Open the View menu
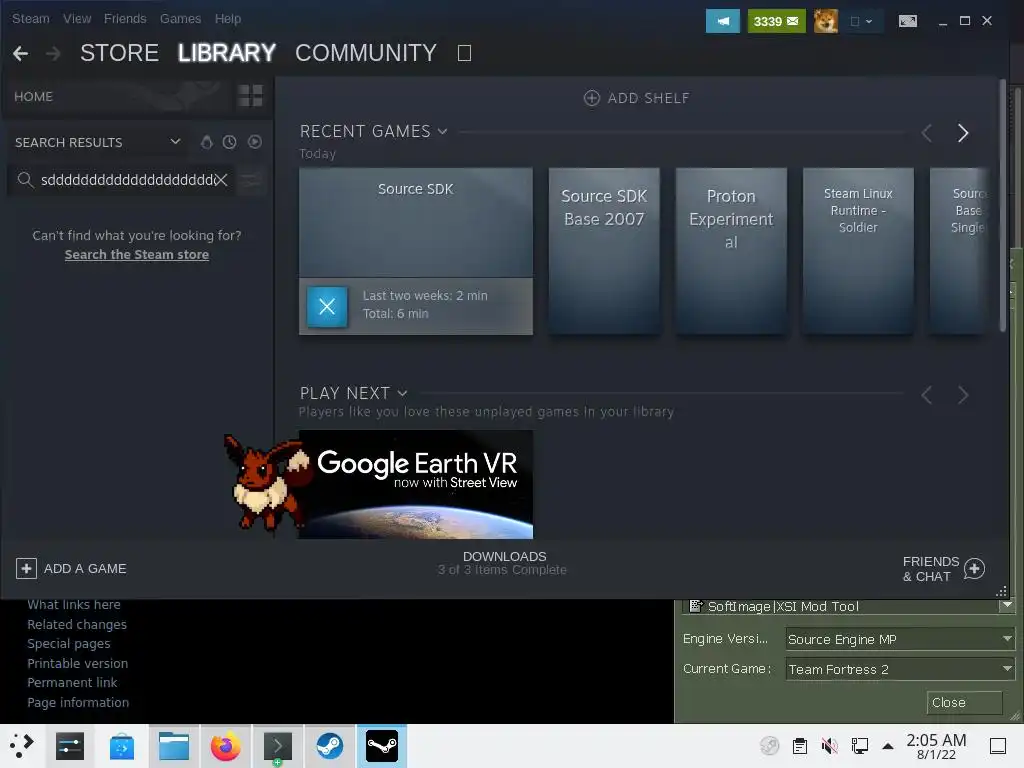Viewport: 1024px width, 768px height. pos(77,19)
